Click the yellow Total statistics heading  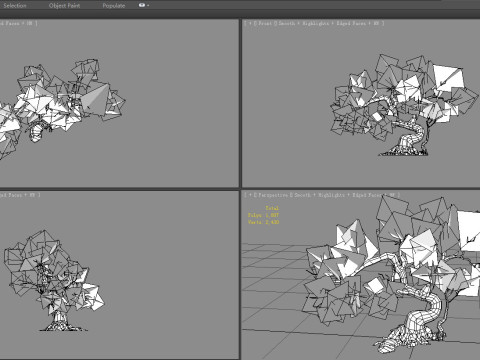click(272, 208)
